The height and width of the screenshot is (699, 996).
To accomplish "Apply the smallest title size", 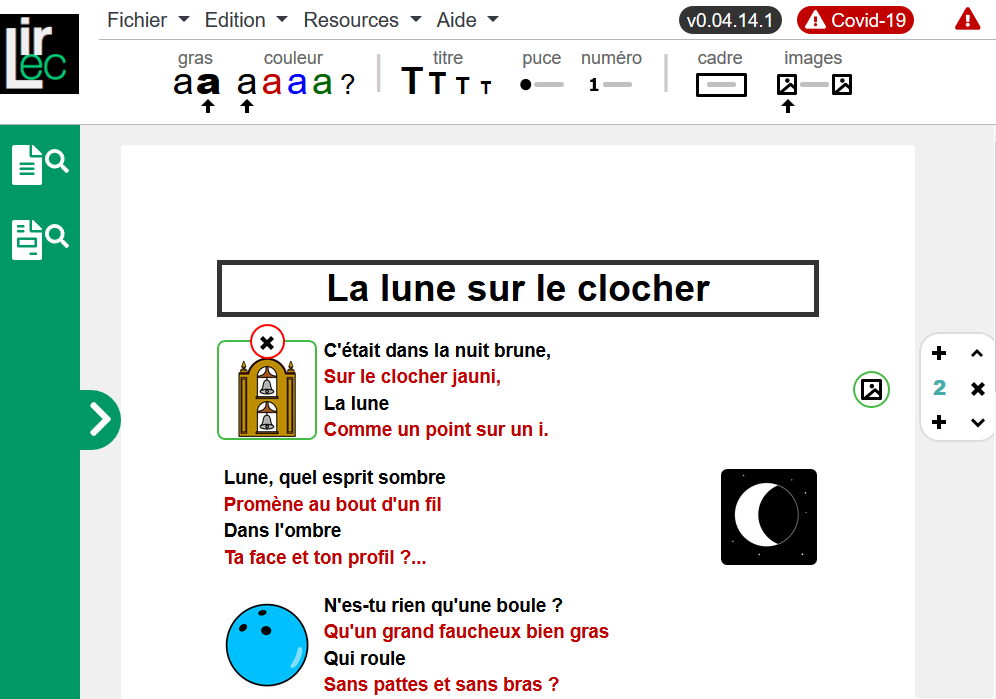I will coord(486,87).
